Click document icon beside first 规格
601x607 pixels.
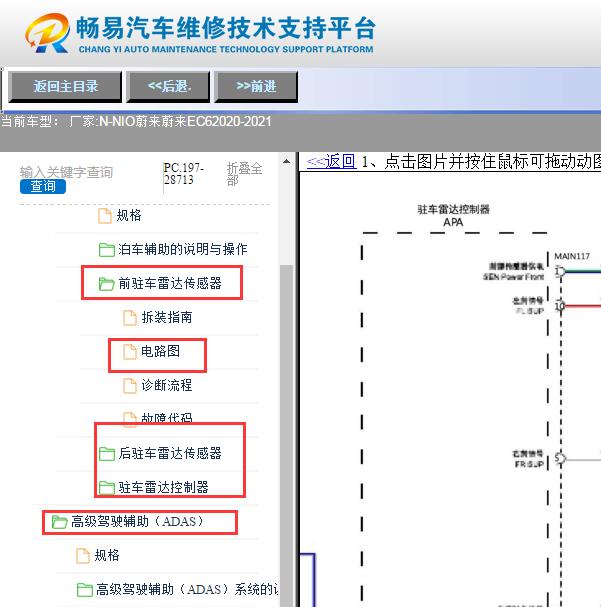tap(105, 216)
